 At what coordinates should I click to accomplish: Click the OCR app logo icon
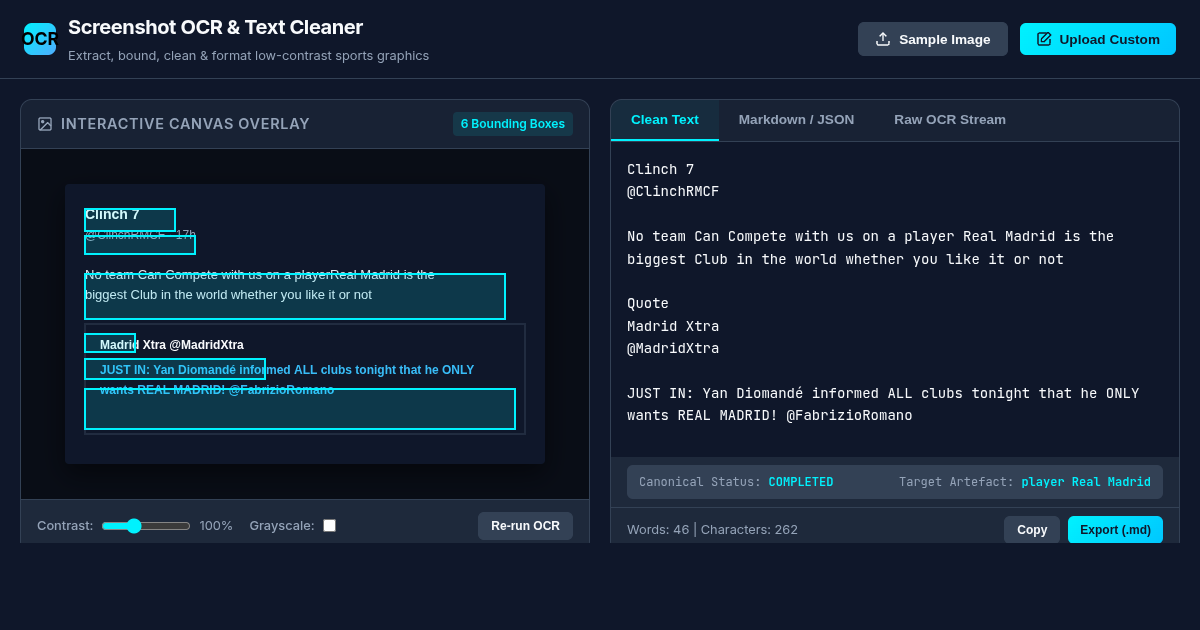[x=40, y=39]
